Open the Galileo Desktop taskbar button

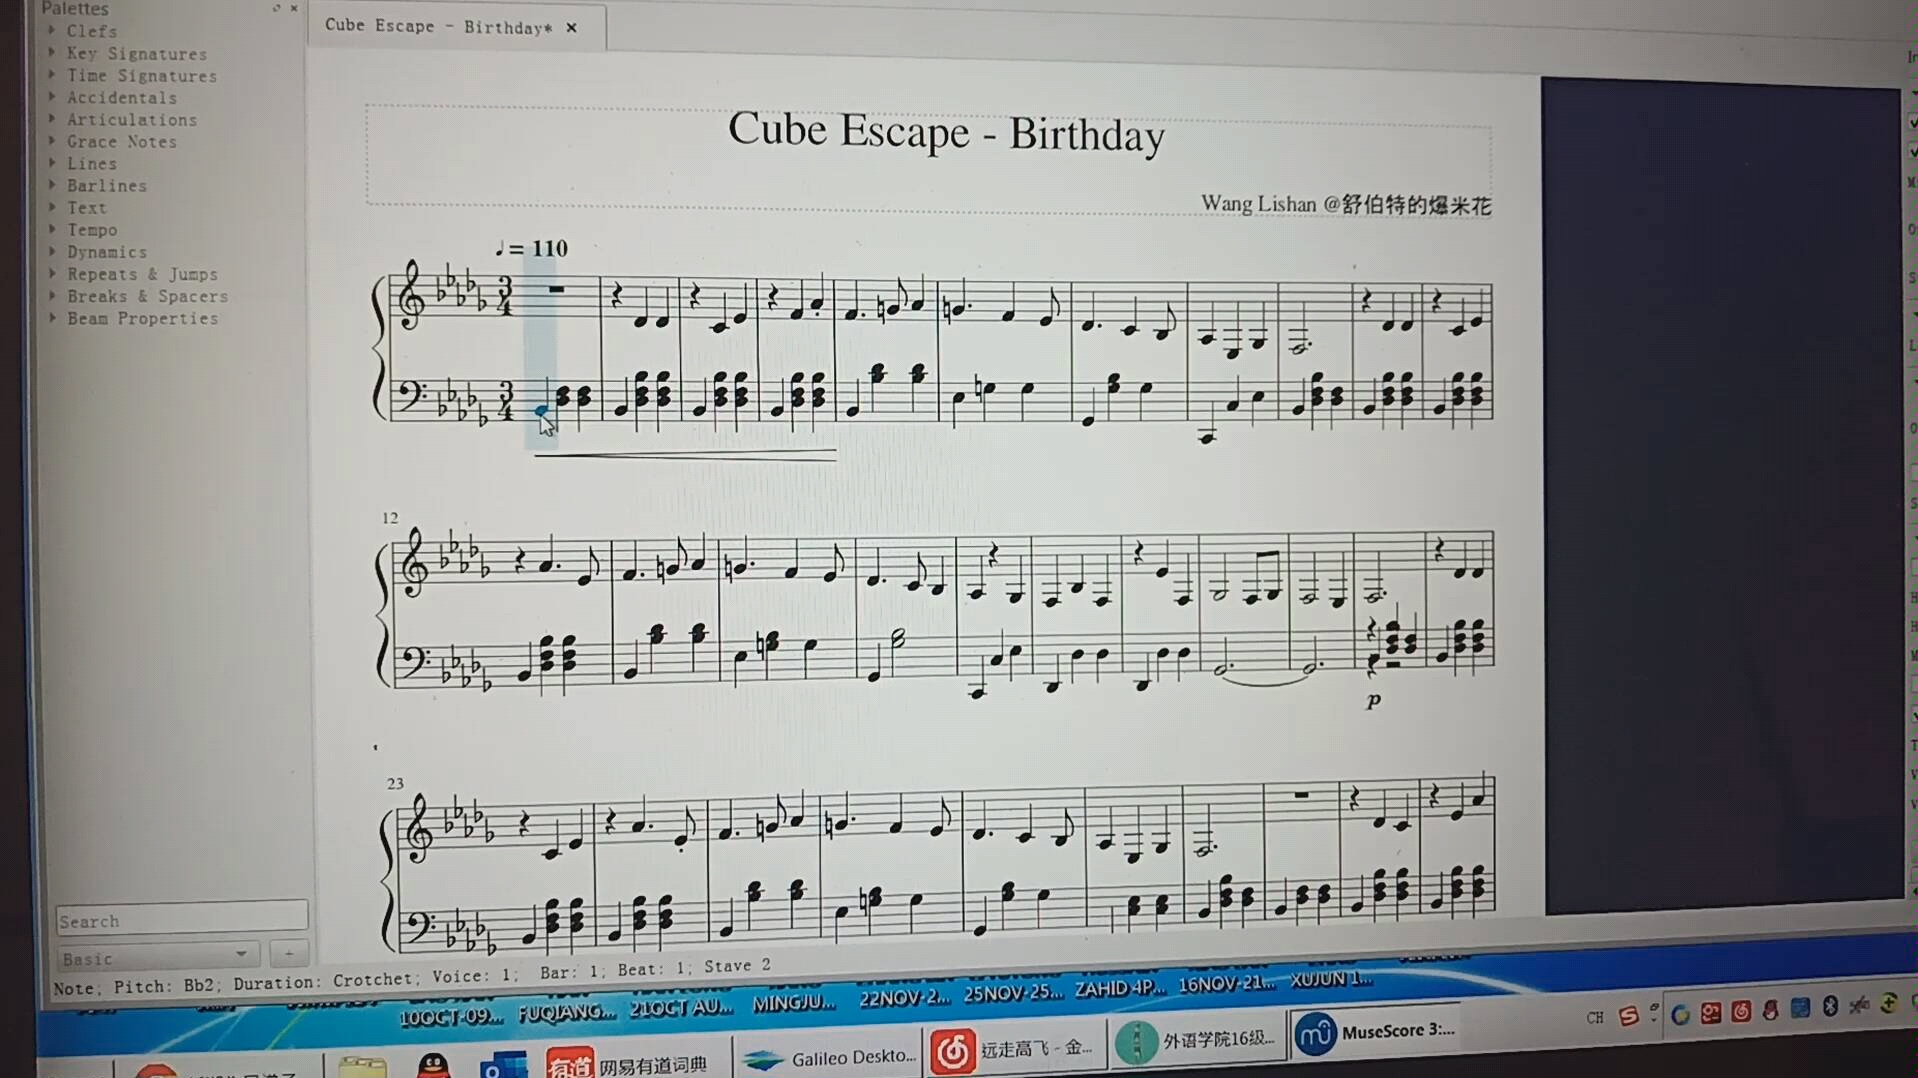pyautogui.click(x=830, y=1057)
